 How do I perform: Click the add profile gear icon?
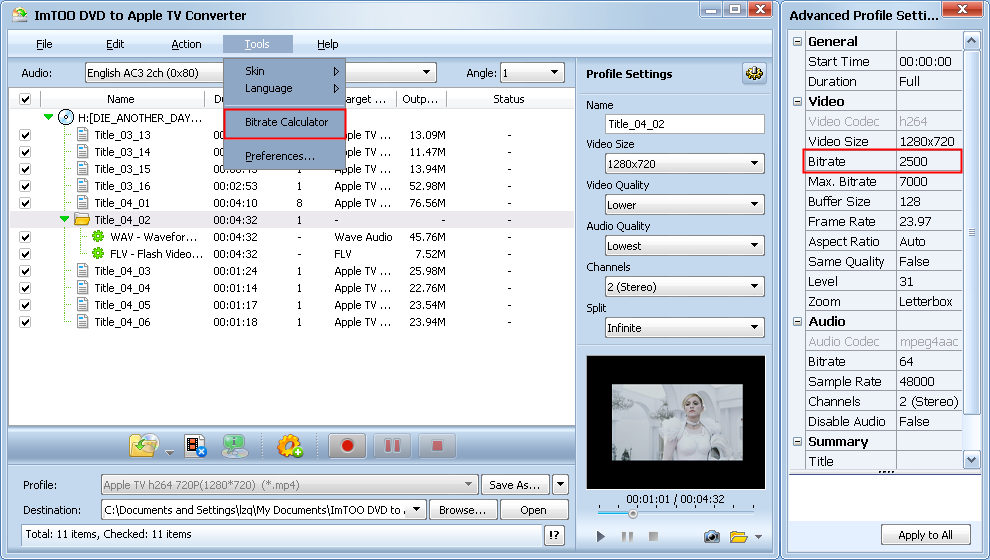tap(290, 446)
